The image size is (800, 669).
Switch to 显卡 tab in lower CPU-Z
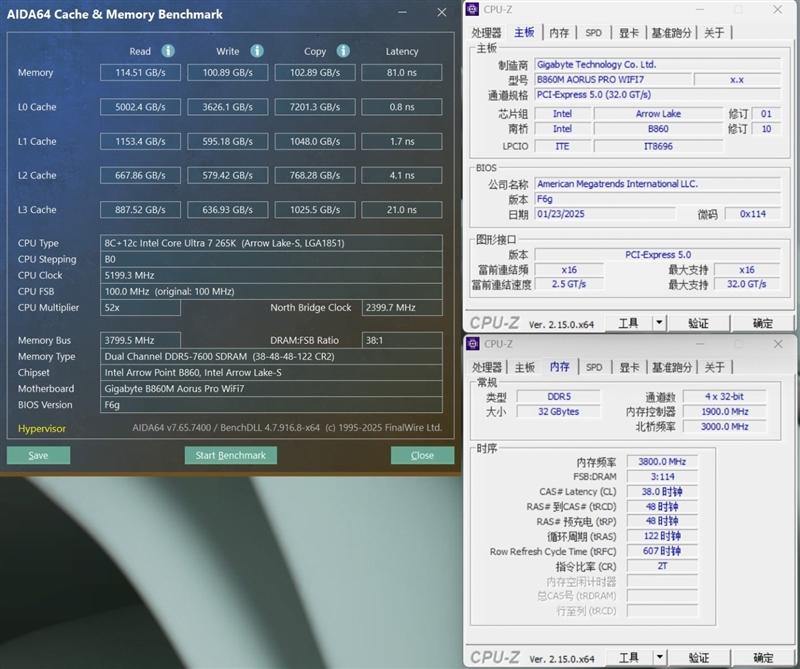(x=629, y=367)
